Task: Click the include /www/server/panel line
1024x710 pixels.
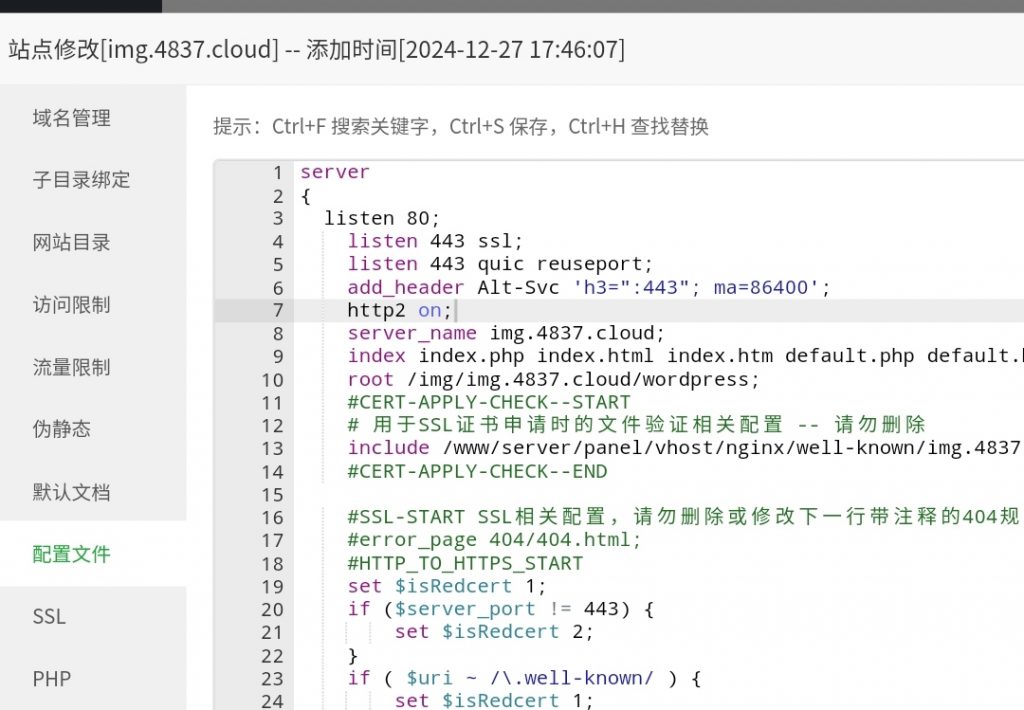Action: coord(686,448)
